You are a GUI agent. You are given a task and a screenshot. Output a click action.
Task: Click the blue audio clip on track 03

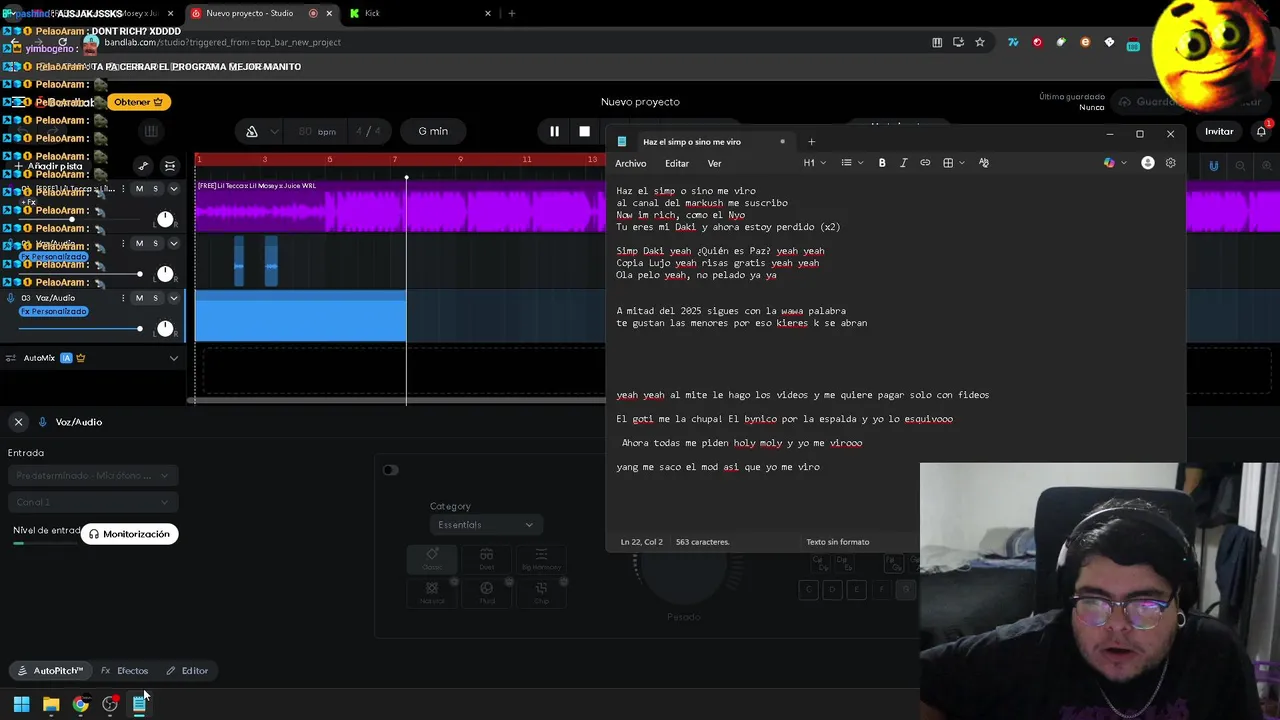[300, 316]
